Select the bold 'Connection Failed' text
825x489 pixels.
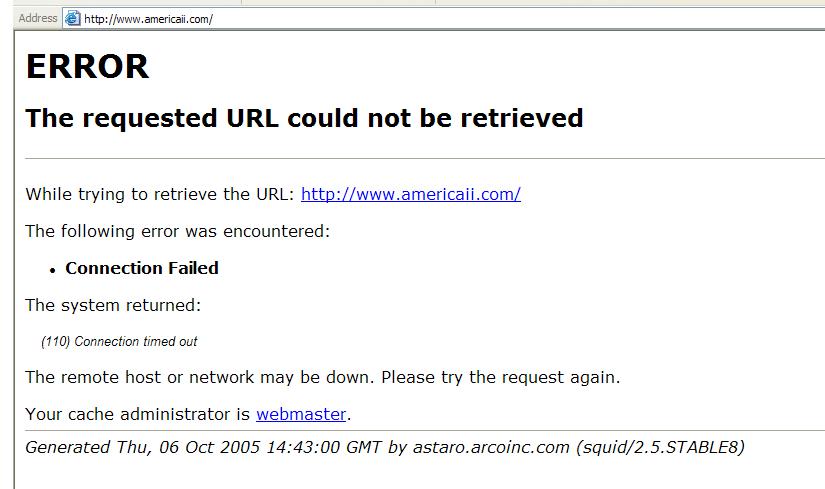pyautogui.click(x=142, y=268)
